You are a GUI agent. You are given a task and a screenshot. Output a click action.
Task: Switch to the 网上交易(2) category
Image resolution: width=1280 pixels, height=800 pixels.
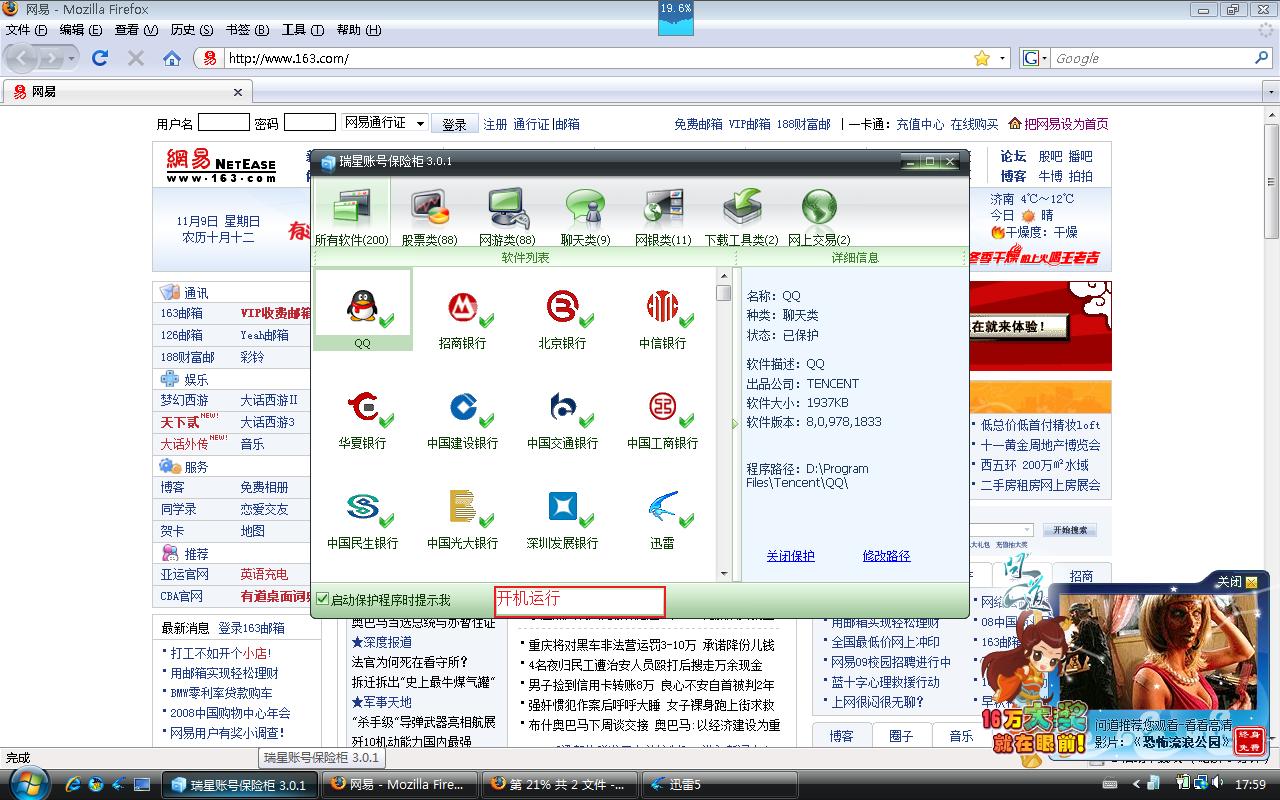pos(819,216)
